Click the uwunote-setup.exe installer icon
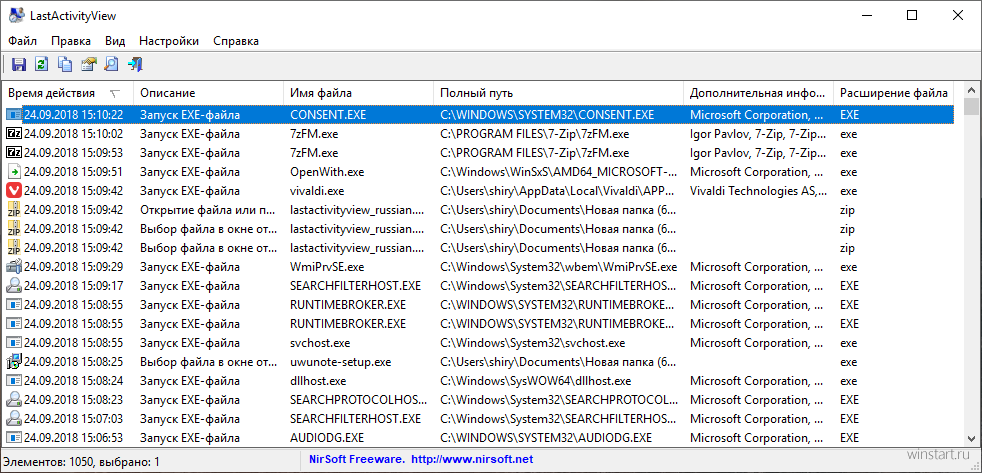The width and height of the screenshot is (982, 473). (14, 361)
